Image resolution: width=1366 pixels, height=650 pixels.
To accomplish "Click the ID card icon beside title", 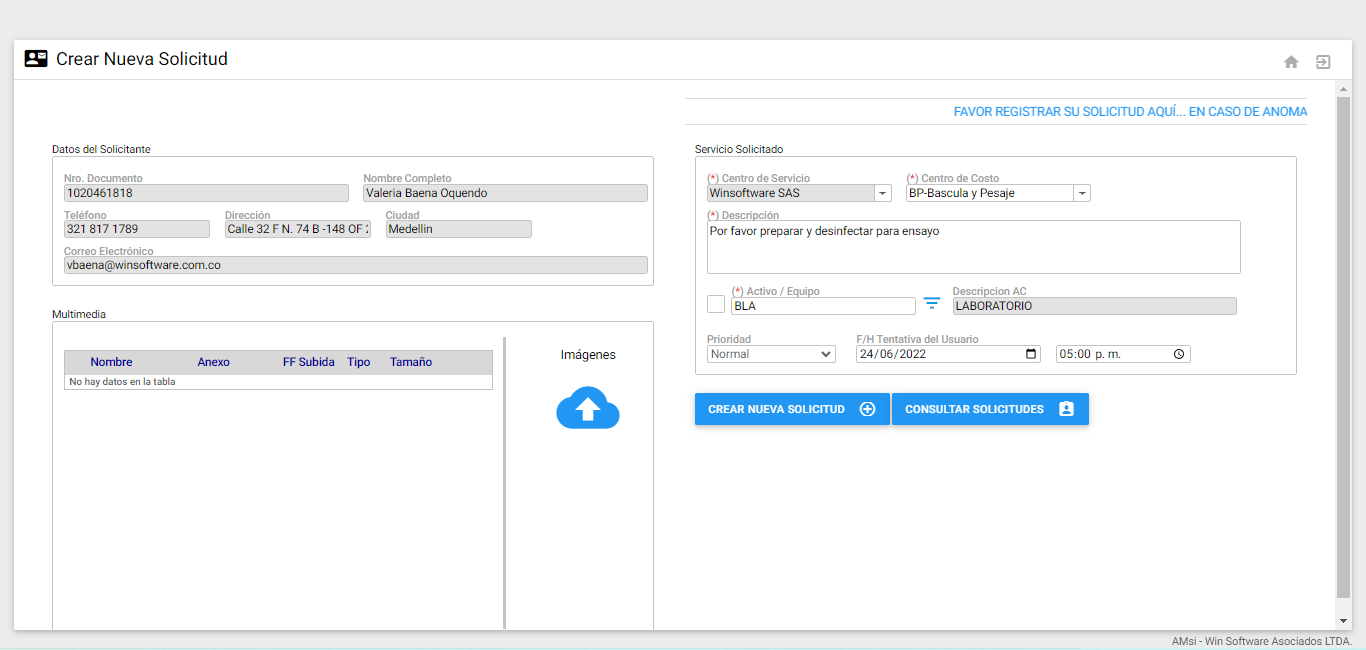I will click(36, 58).
